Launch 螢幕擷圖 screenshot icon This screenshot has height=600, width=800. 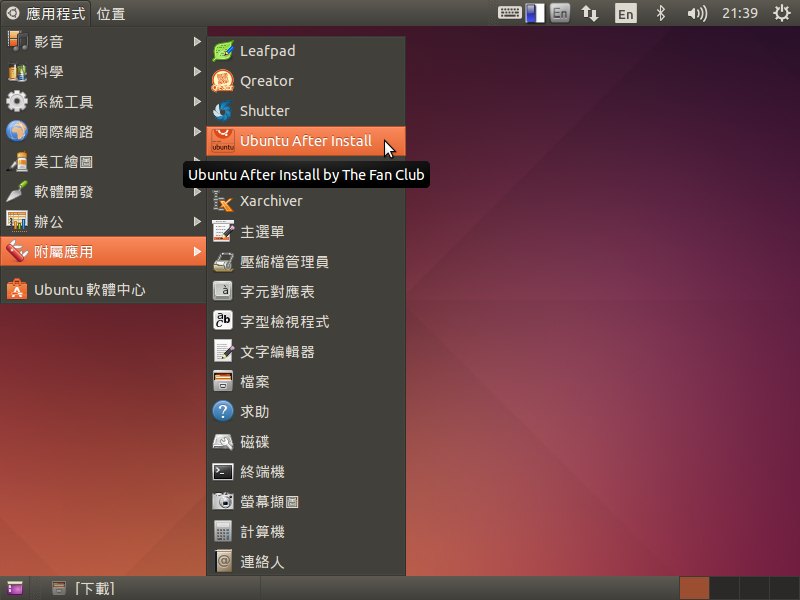(223, 502)
